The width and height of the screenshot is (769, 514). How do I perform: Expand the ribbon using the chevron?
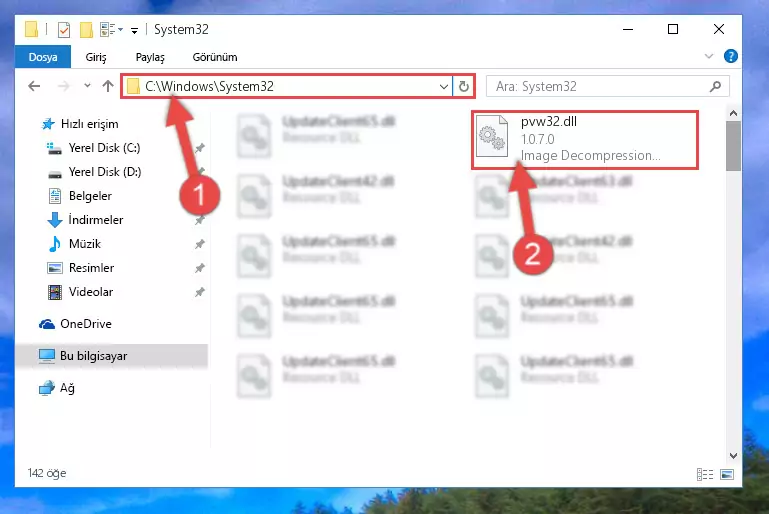point(709,56)
